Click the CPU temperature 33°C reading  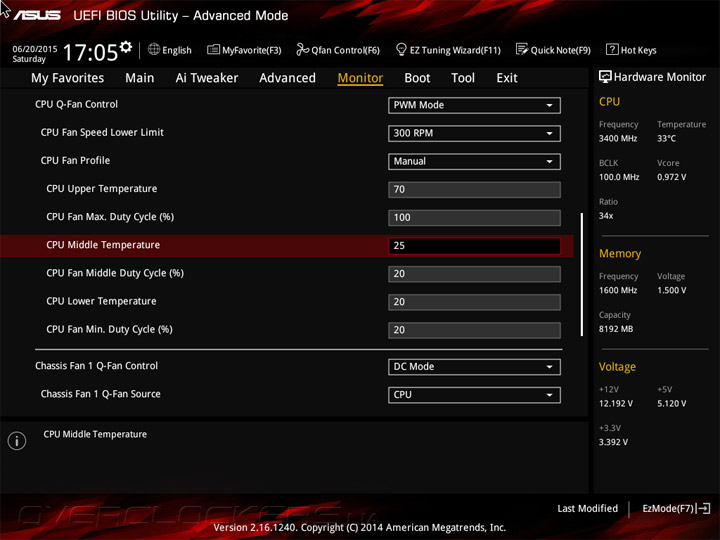[x=666, y=138]
